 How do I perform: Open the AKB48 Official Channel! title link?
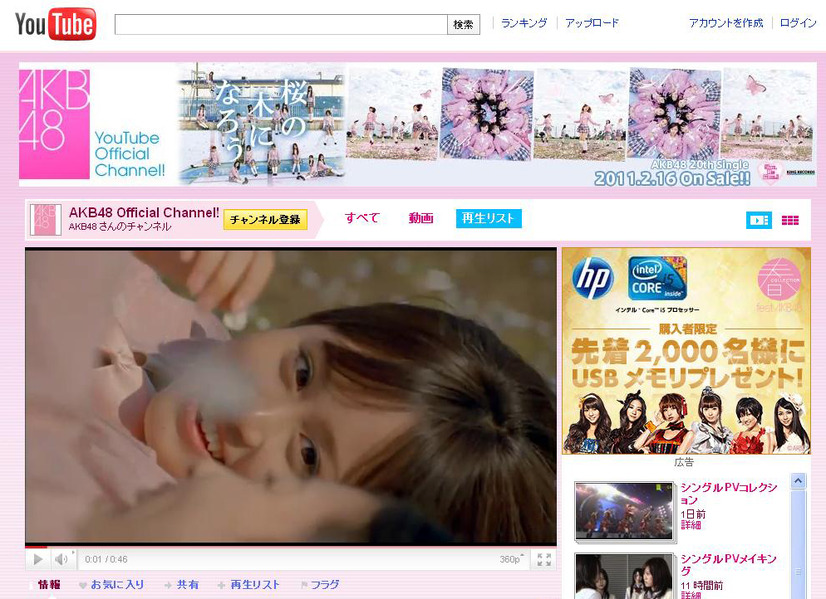(x=144, y=213)
